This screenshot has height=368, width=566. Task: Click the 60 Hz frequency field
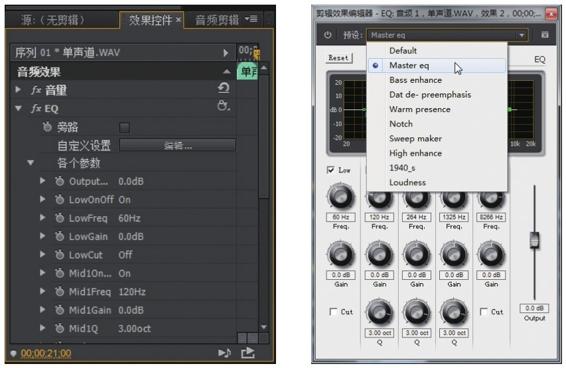341,217
